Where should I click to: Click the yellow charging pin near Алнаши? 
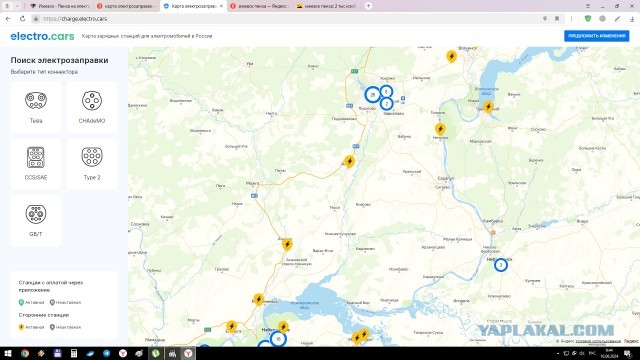tap(287, 244)
